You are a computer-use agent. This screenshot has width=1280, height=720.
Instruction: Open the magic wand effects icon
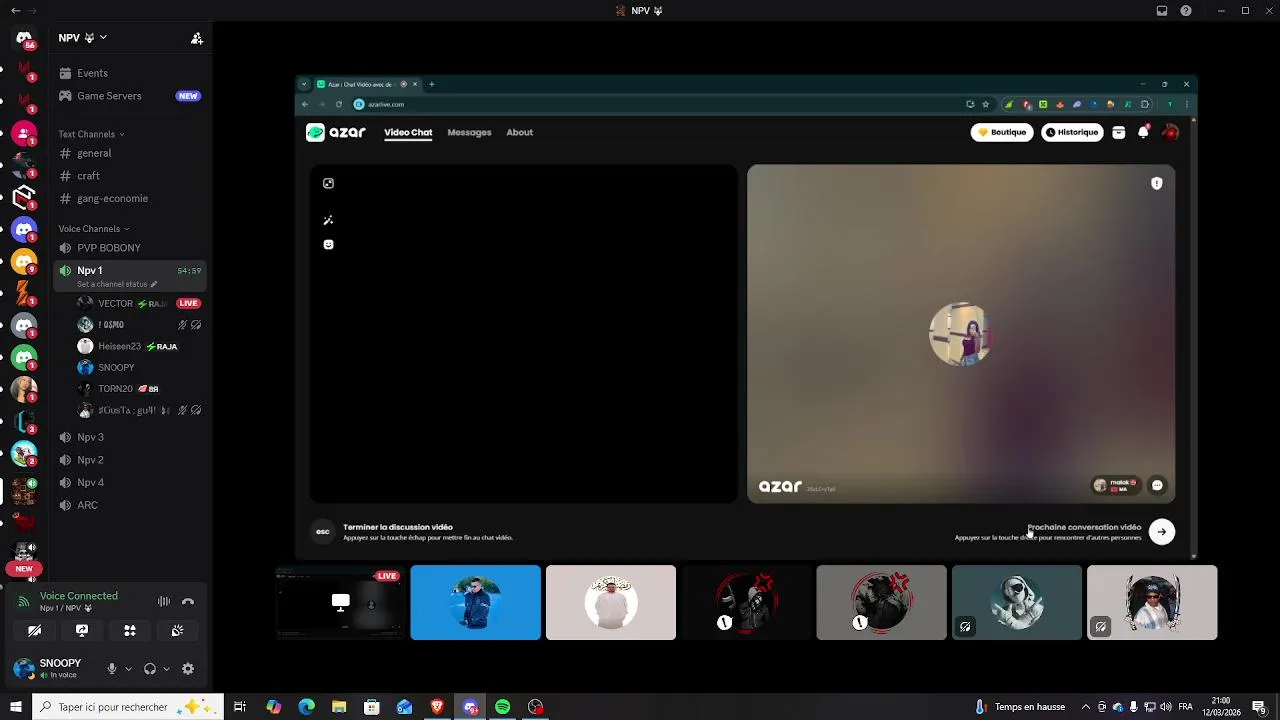click(x=328, y=220)
